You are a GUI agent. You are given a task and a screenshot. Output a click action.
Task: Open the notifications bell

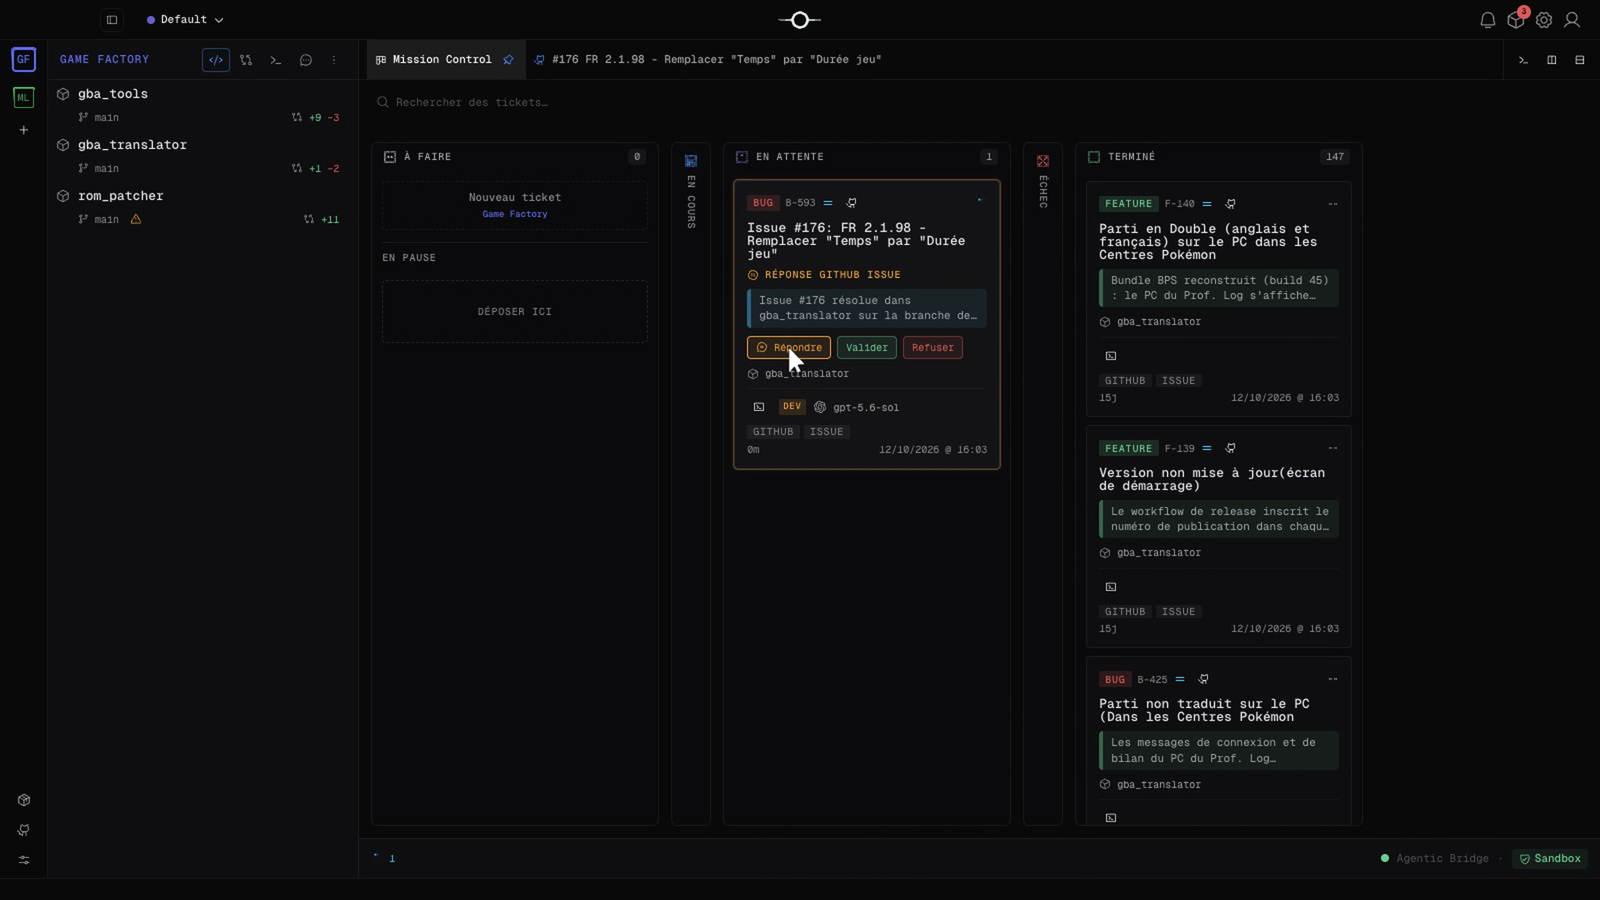1487,20
